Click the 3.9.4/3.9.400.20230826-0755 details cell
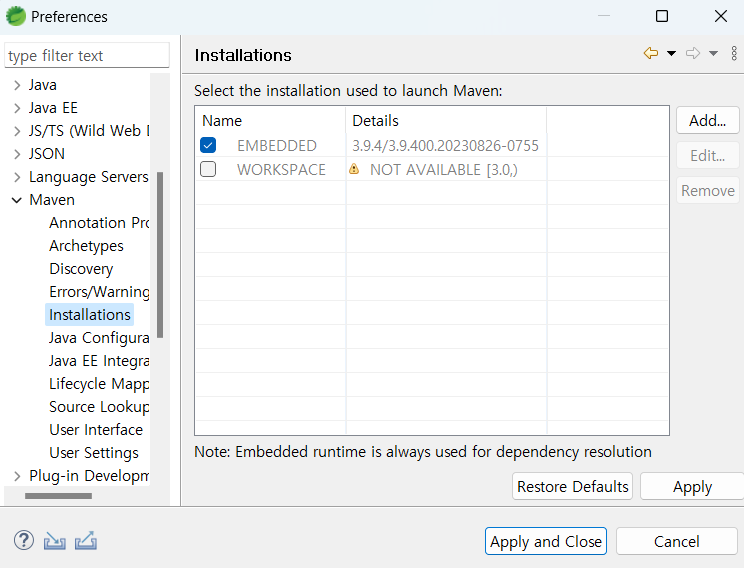 click(x=446, y=145)
